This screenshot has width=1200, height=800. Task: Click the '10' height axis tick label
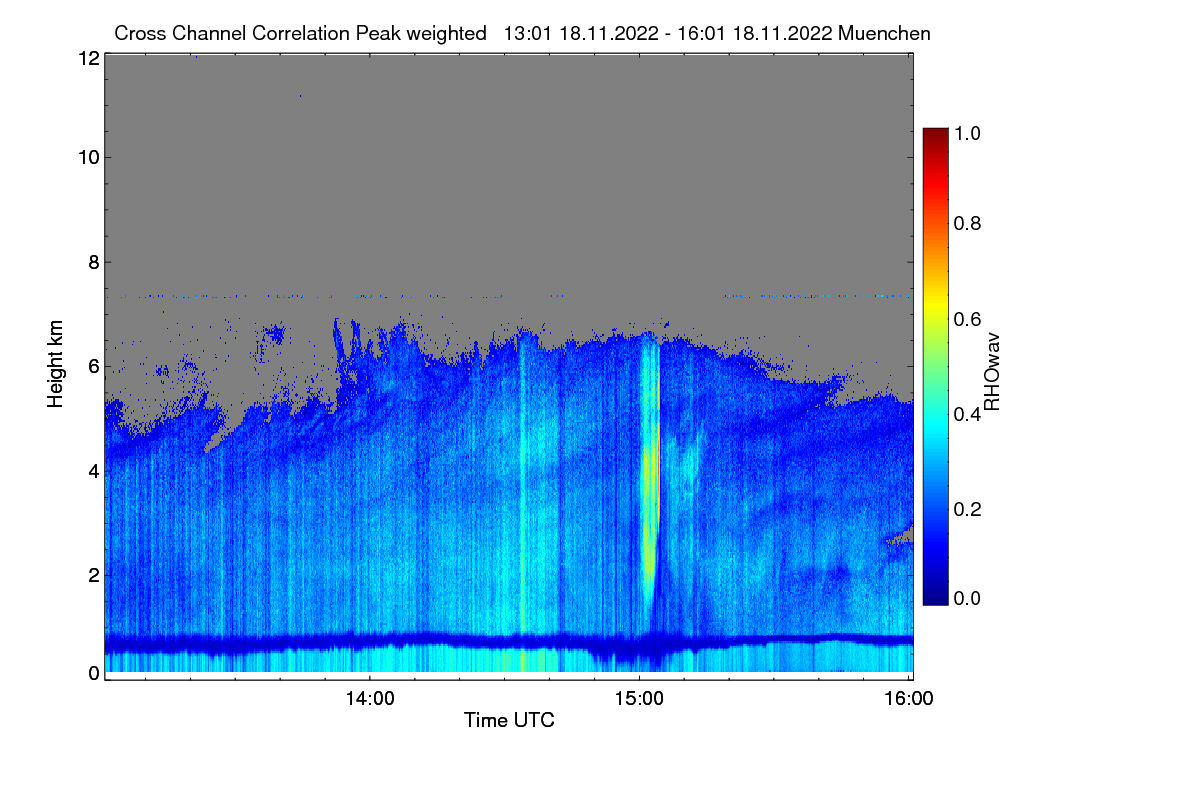88,157
